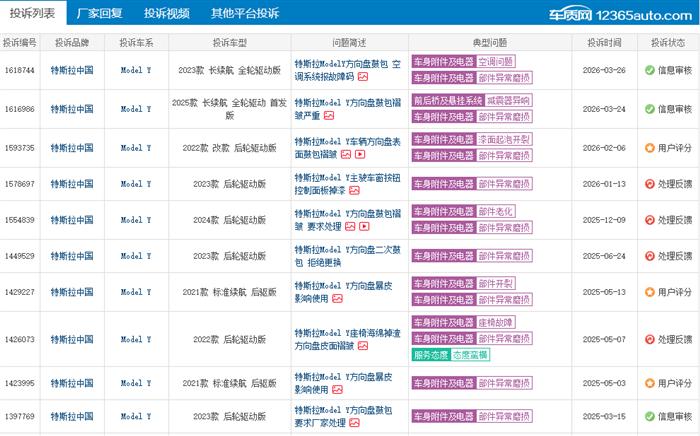The height and width of the screenshot is (436, 700).
Task: Open the 投诉视频 tab
Action: click(x=166, y=14)
